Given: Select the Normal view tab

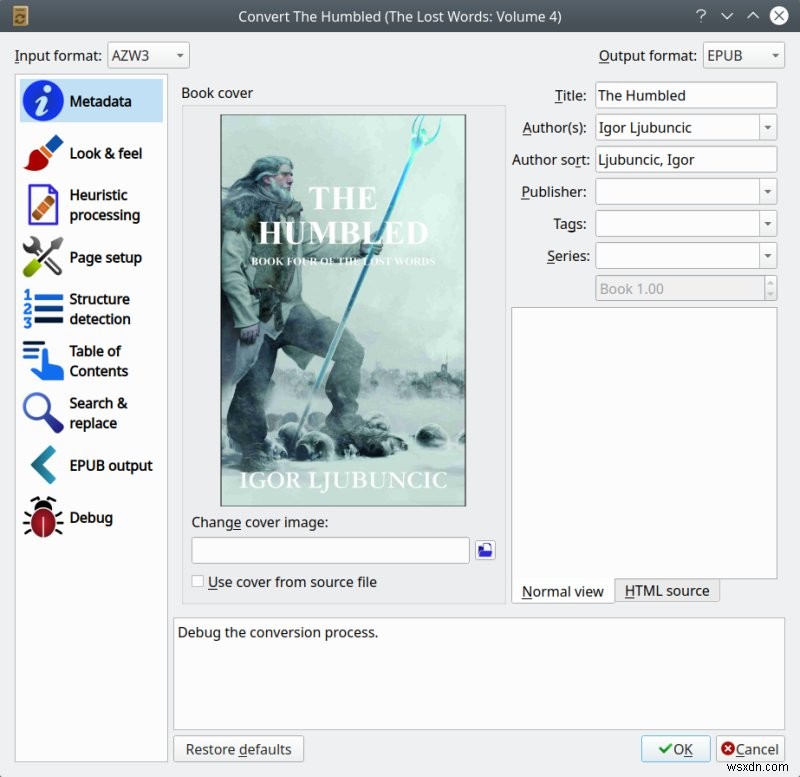Looking at the screenshot, I should pyautogui.click(x=562, y=591).
